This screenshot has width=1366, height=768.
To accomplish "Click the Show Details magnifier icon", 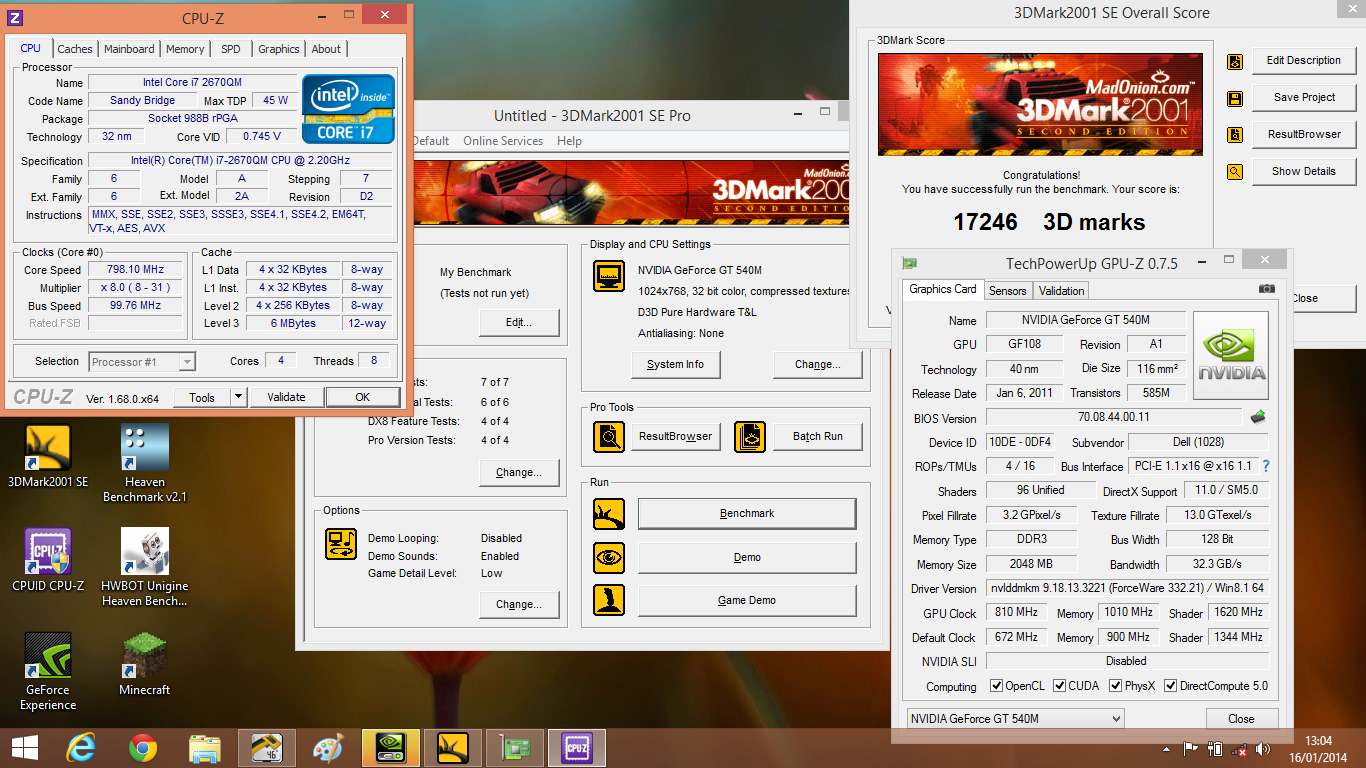I will pyautogui.click(x=1235, y=172).
